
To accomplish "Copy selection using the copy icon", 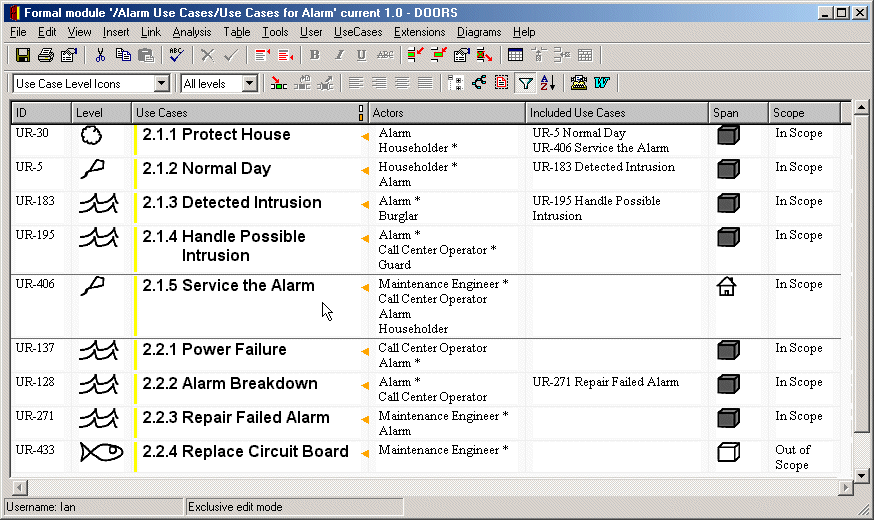I will pos(123,55).
